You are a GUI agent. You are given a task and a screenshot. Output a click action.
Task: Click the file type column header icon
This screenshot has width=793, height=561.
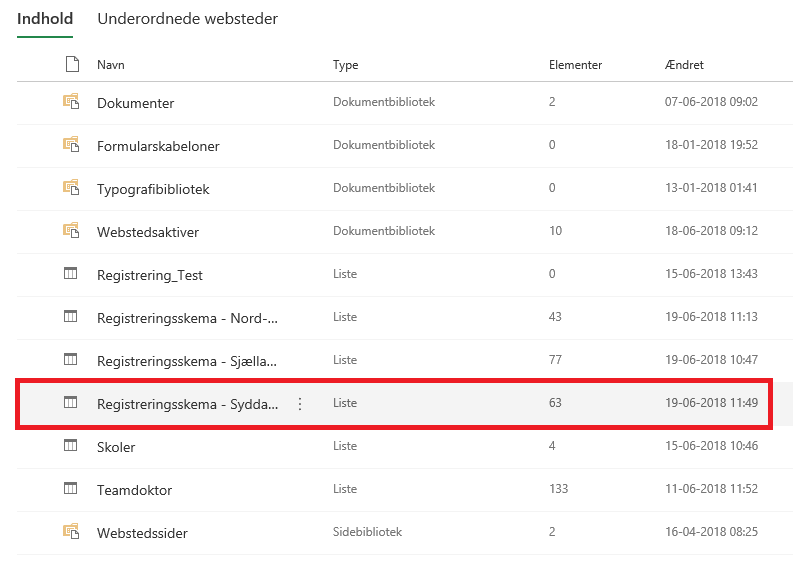(71, 65)
